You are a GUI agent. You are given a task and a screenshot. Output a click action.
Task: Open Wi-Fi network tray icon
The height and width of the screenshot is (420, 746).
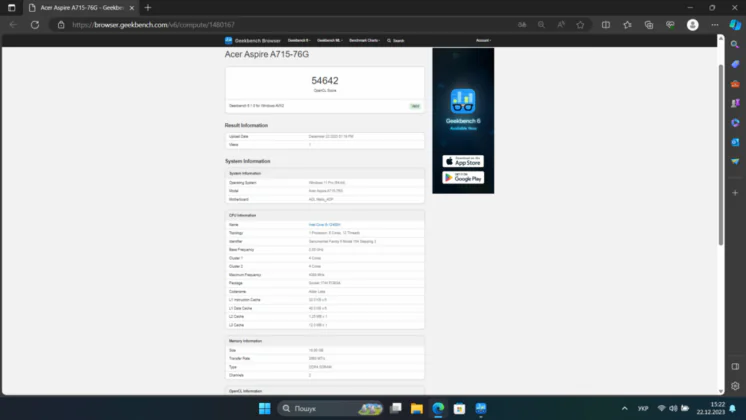[661, 408]
